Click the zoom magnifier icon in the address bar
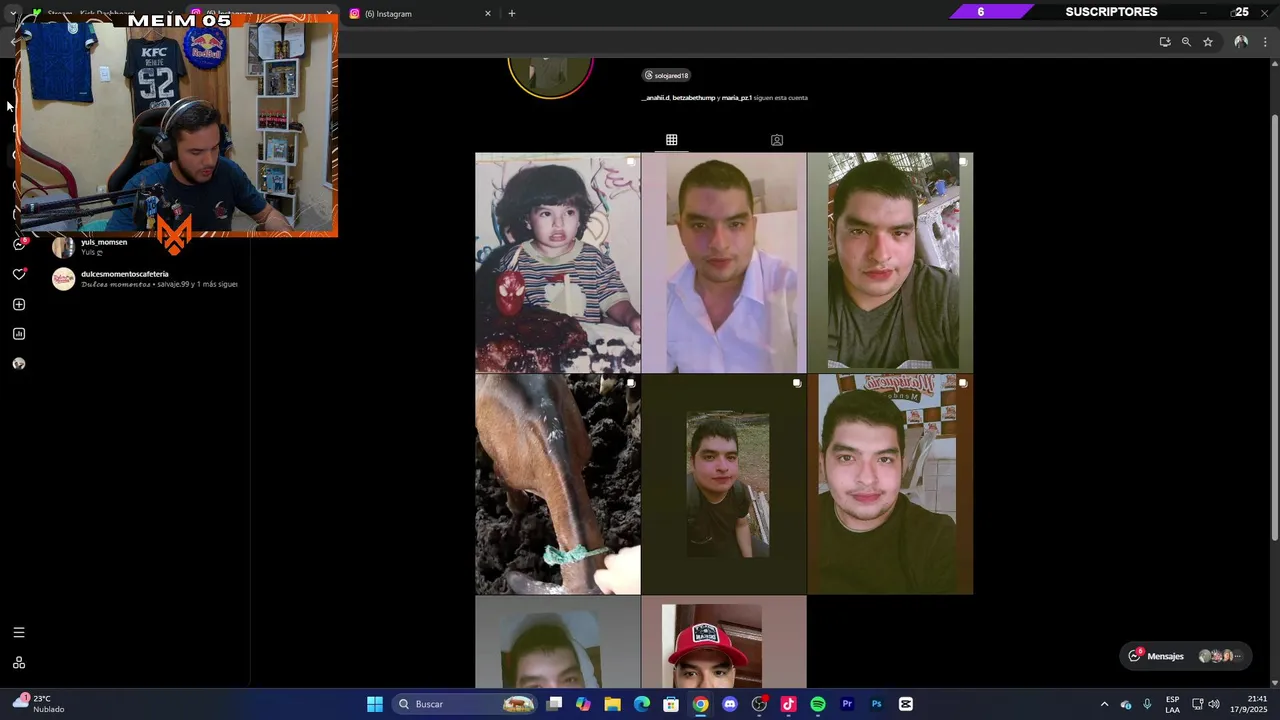This screenshot has height=720, width=1280. pos(1186,42)
